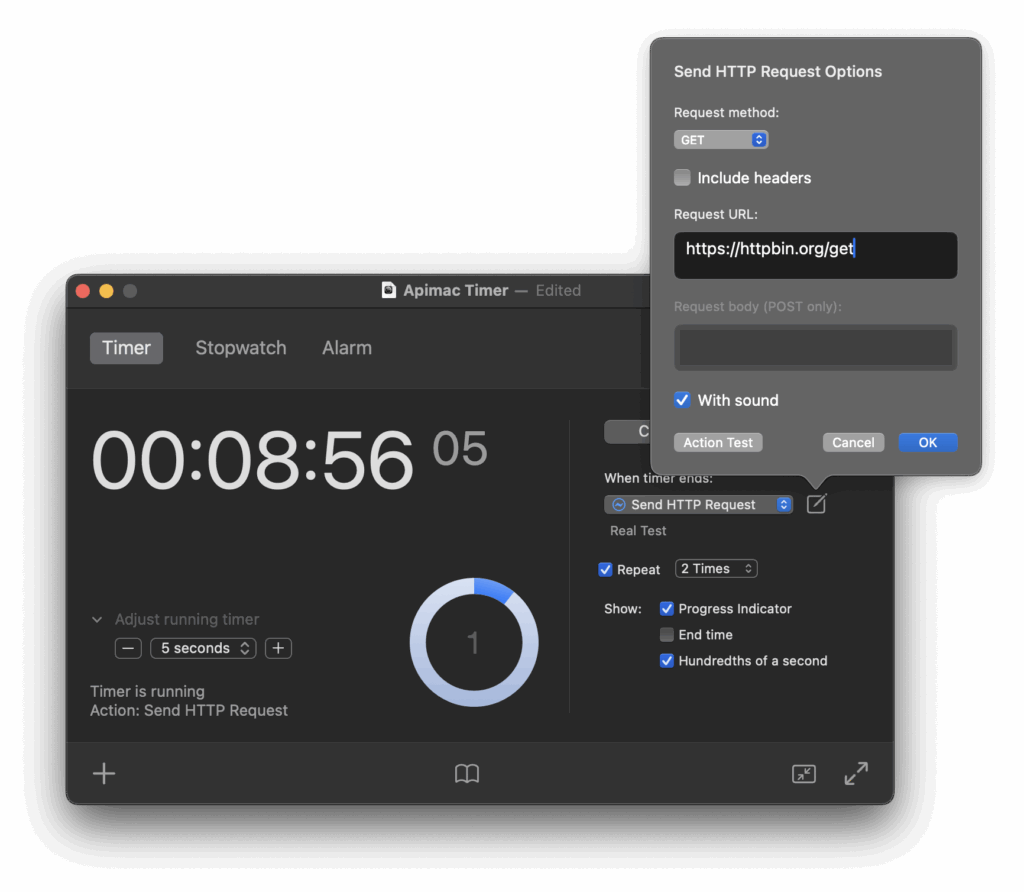The height and width of the screenshot is (892, 1024).
Task: Click the edit action options icon
Action: coord(816,505)
